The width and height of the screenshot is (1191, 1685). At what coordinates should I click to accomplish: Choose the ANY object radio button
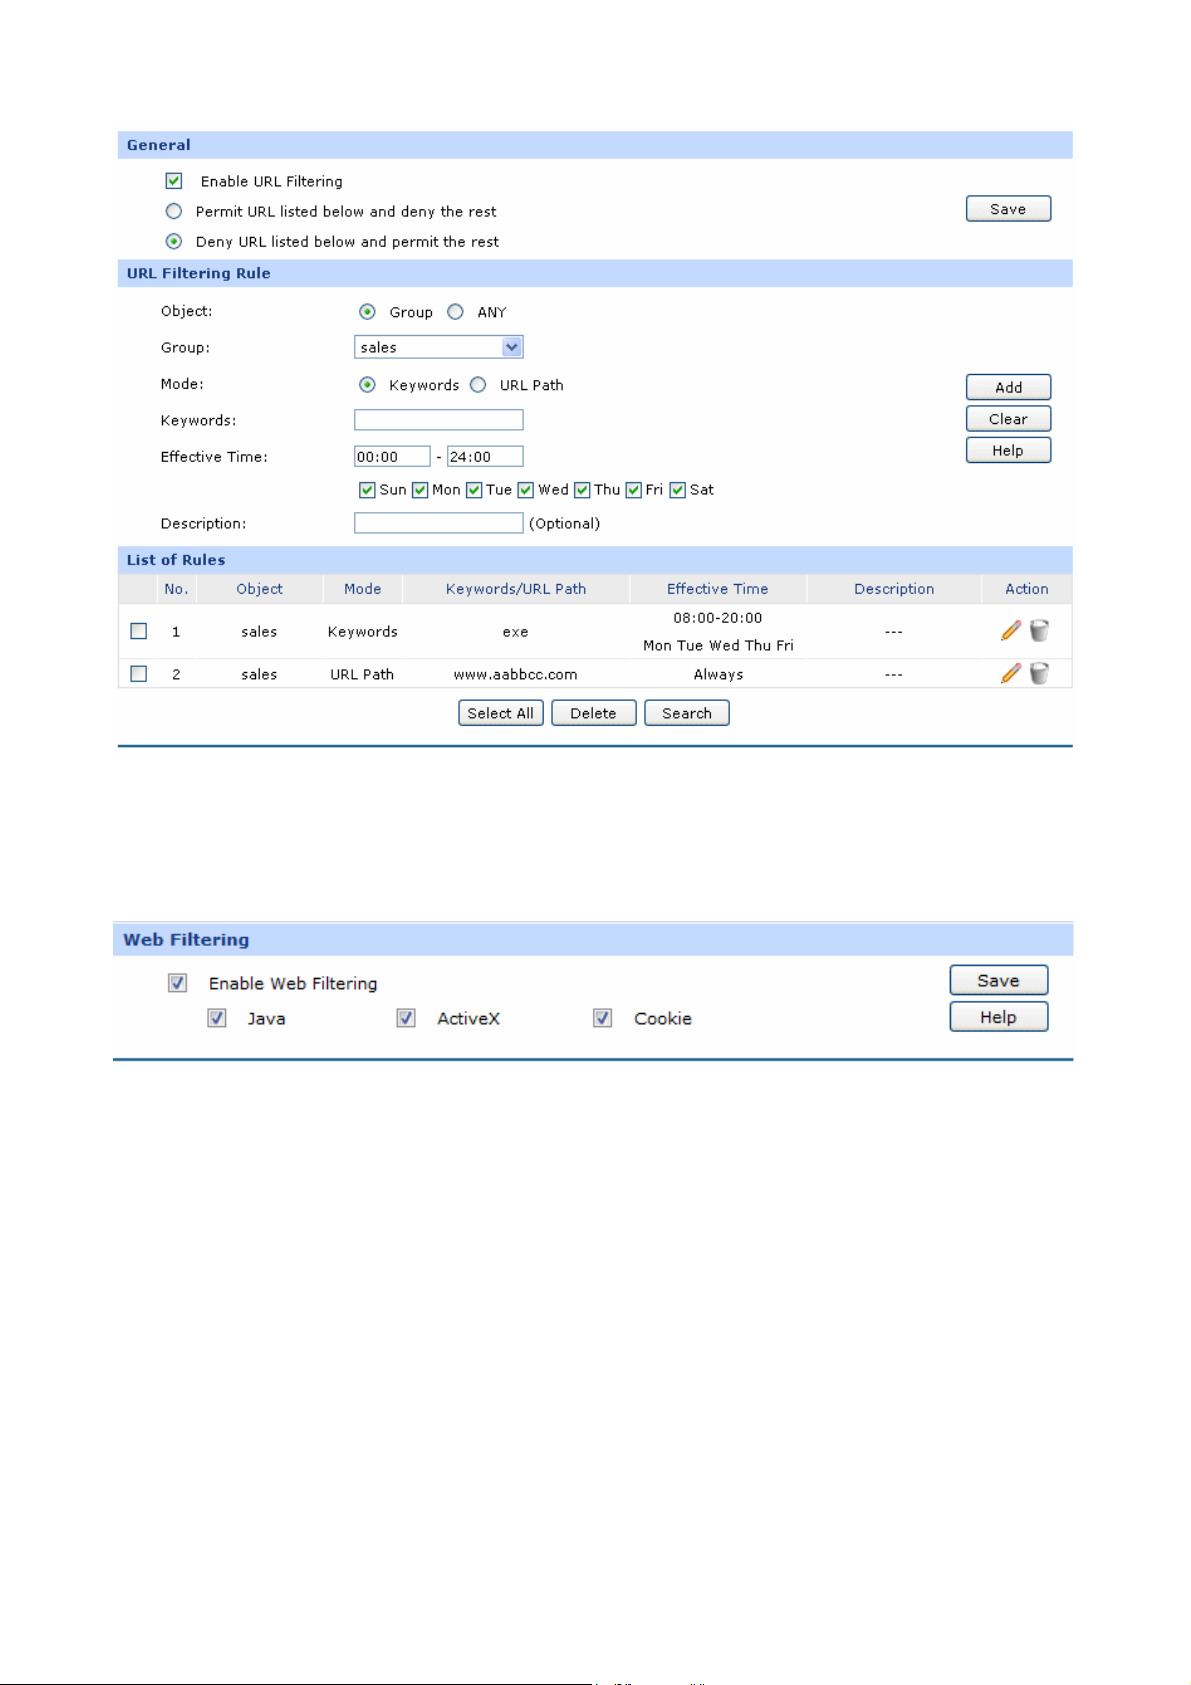click(455, 312)
